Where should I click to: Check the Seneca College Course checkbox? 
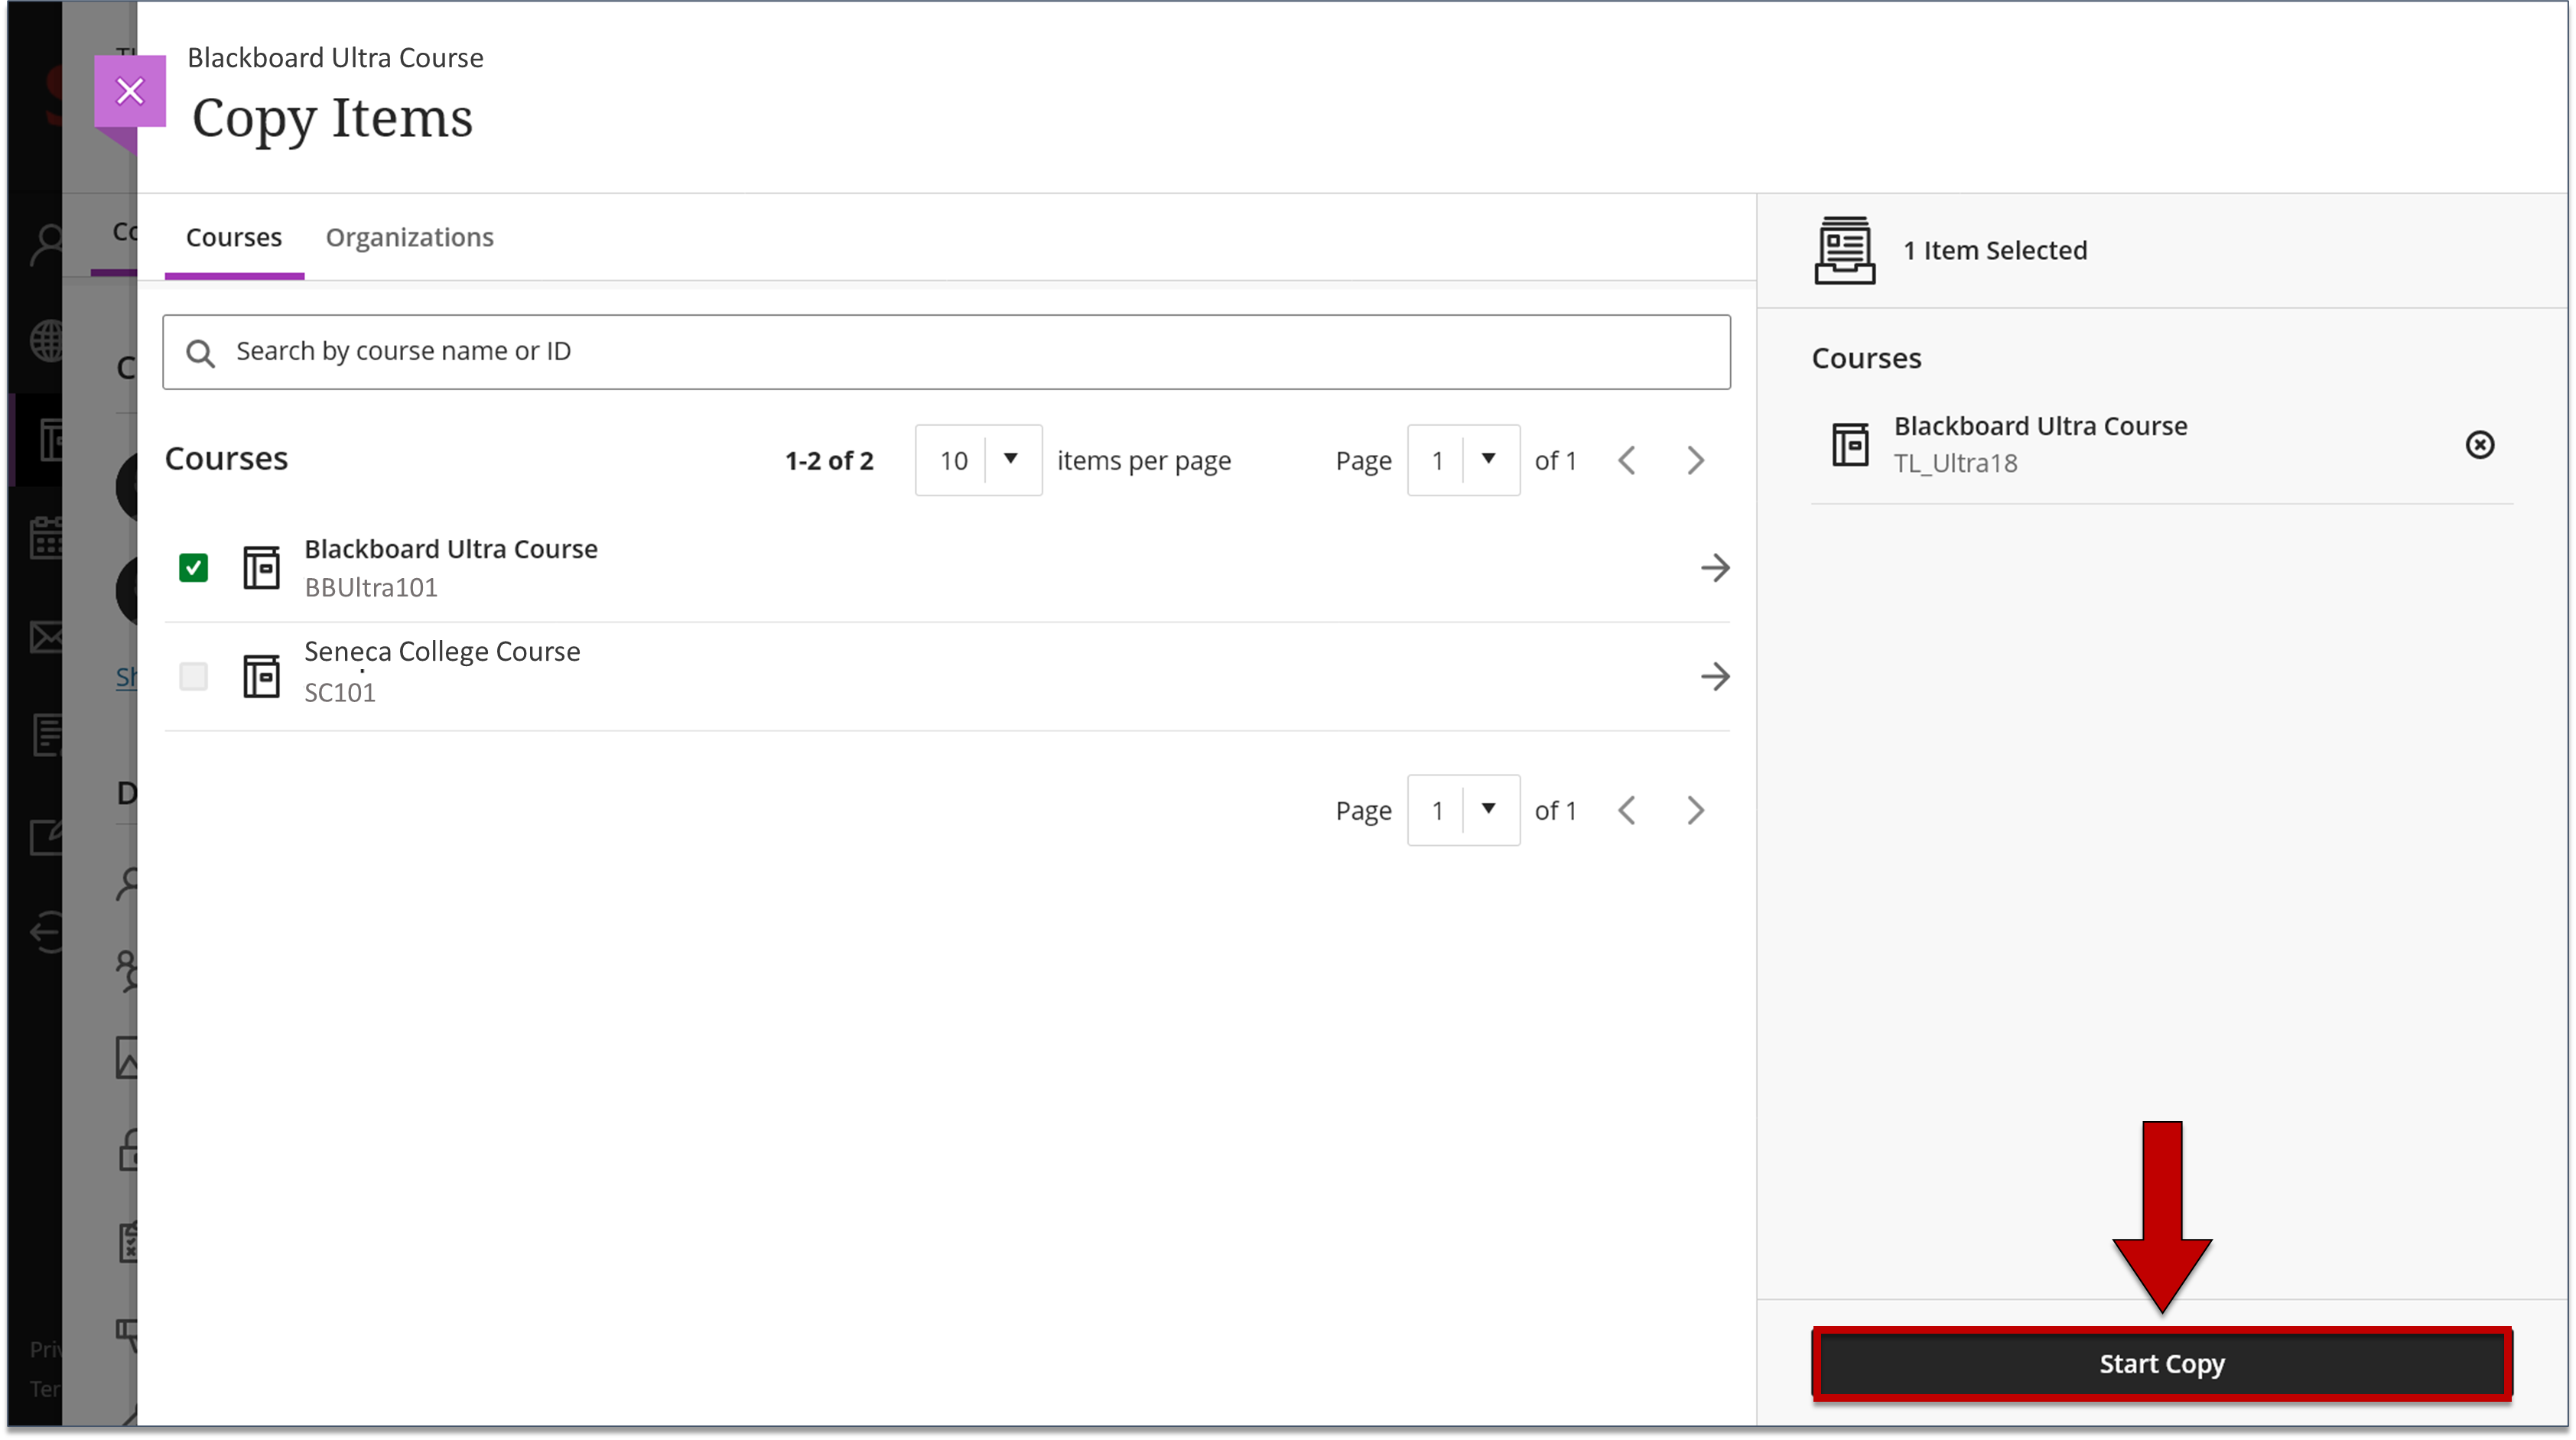pyautogui.click(x=193, y=677)
